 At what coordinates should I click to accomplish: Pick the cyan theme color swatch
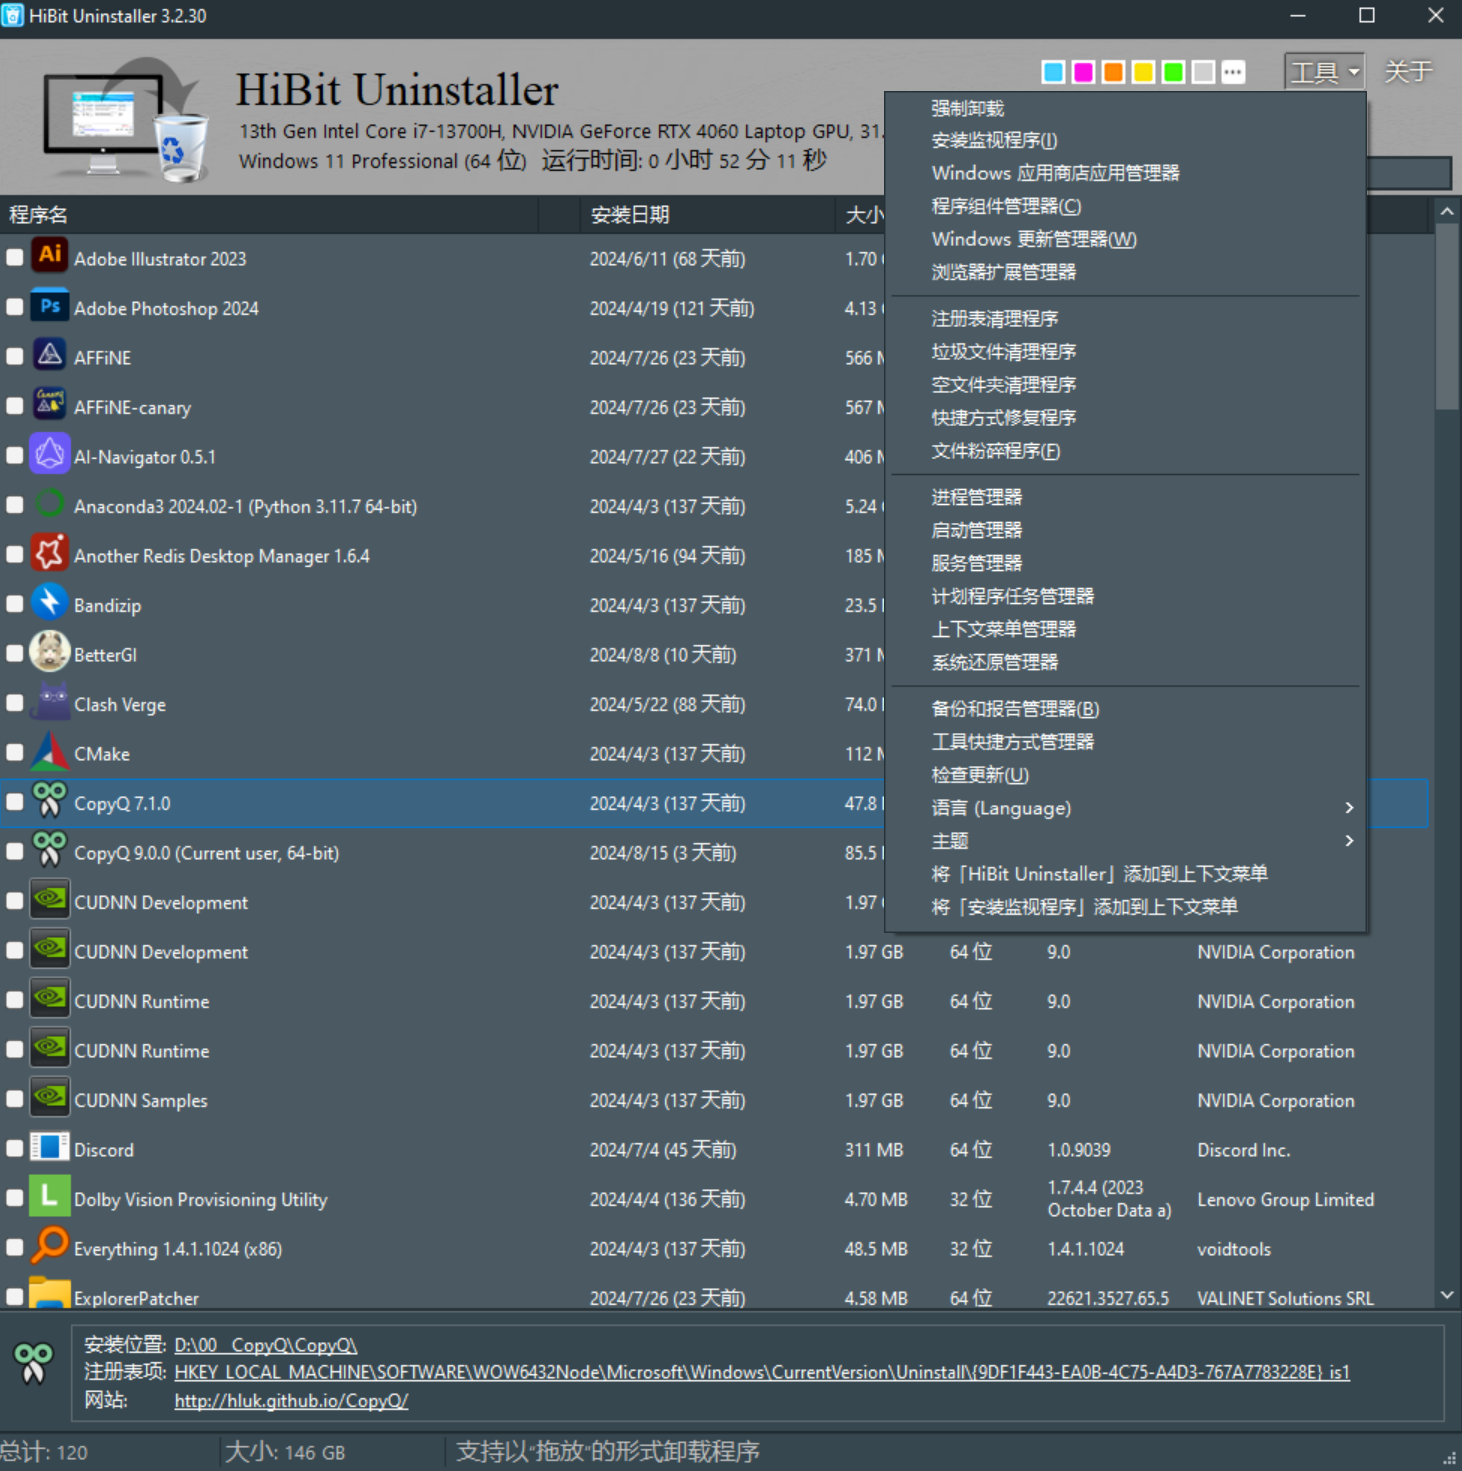(1053, 72)
